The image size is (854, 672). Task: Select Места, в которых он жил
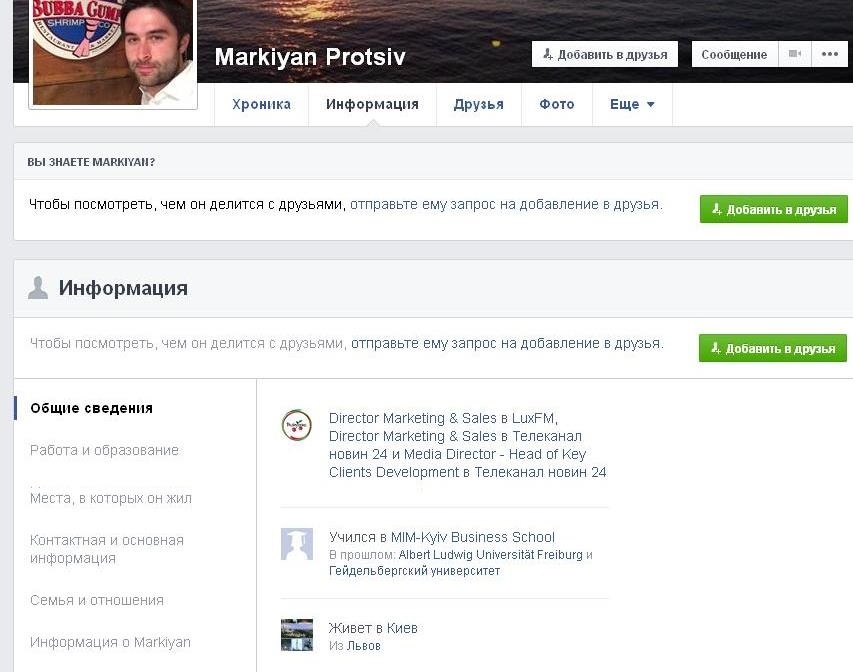pos(111,498)
